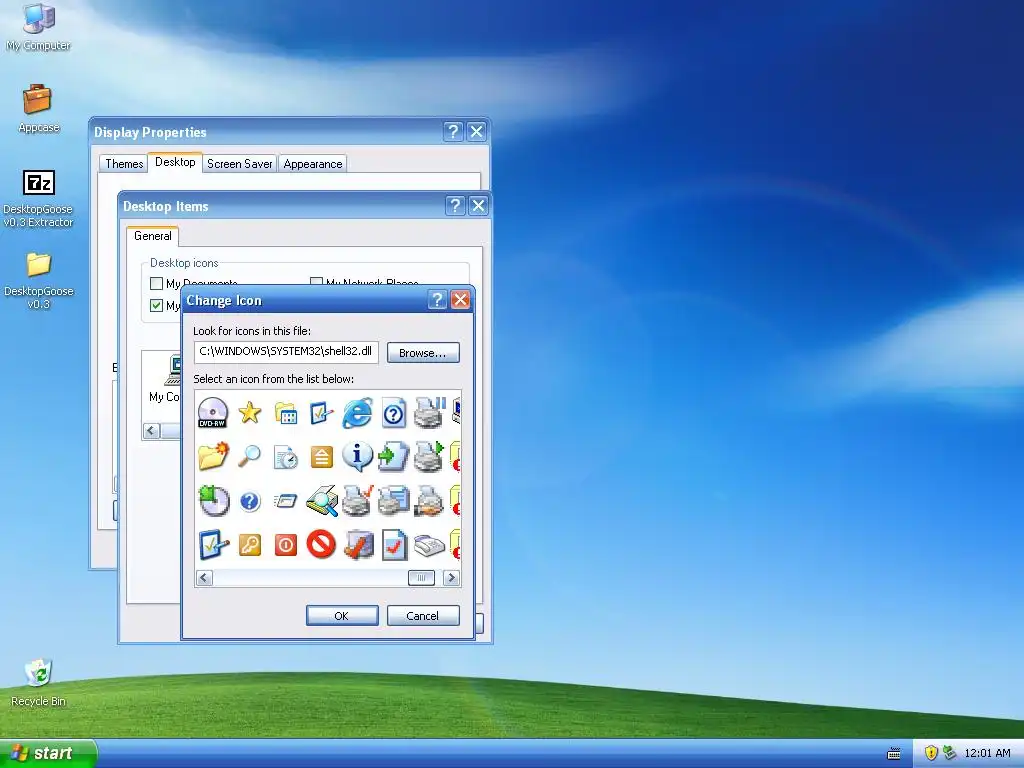This screenshot has height=768, width=1024.
Task: Select the Desktop tab in Display Properties
Action: pyautogui.click(x=175, y=162)
